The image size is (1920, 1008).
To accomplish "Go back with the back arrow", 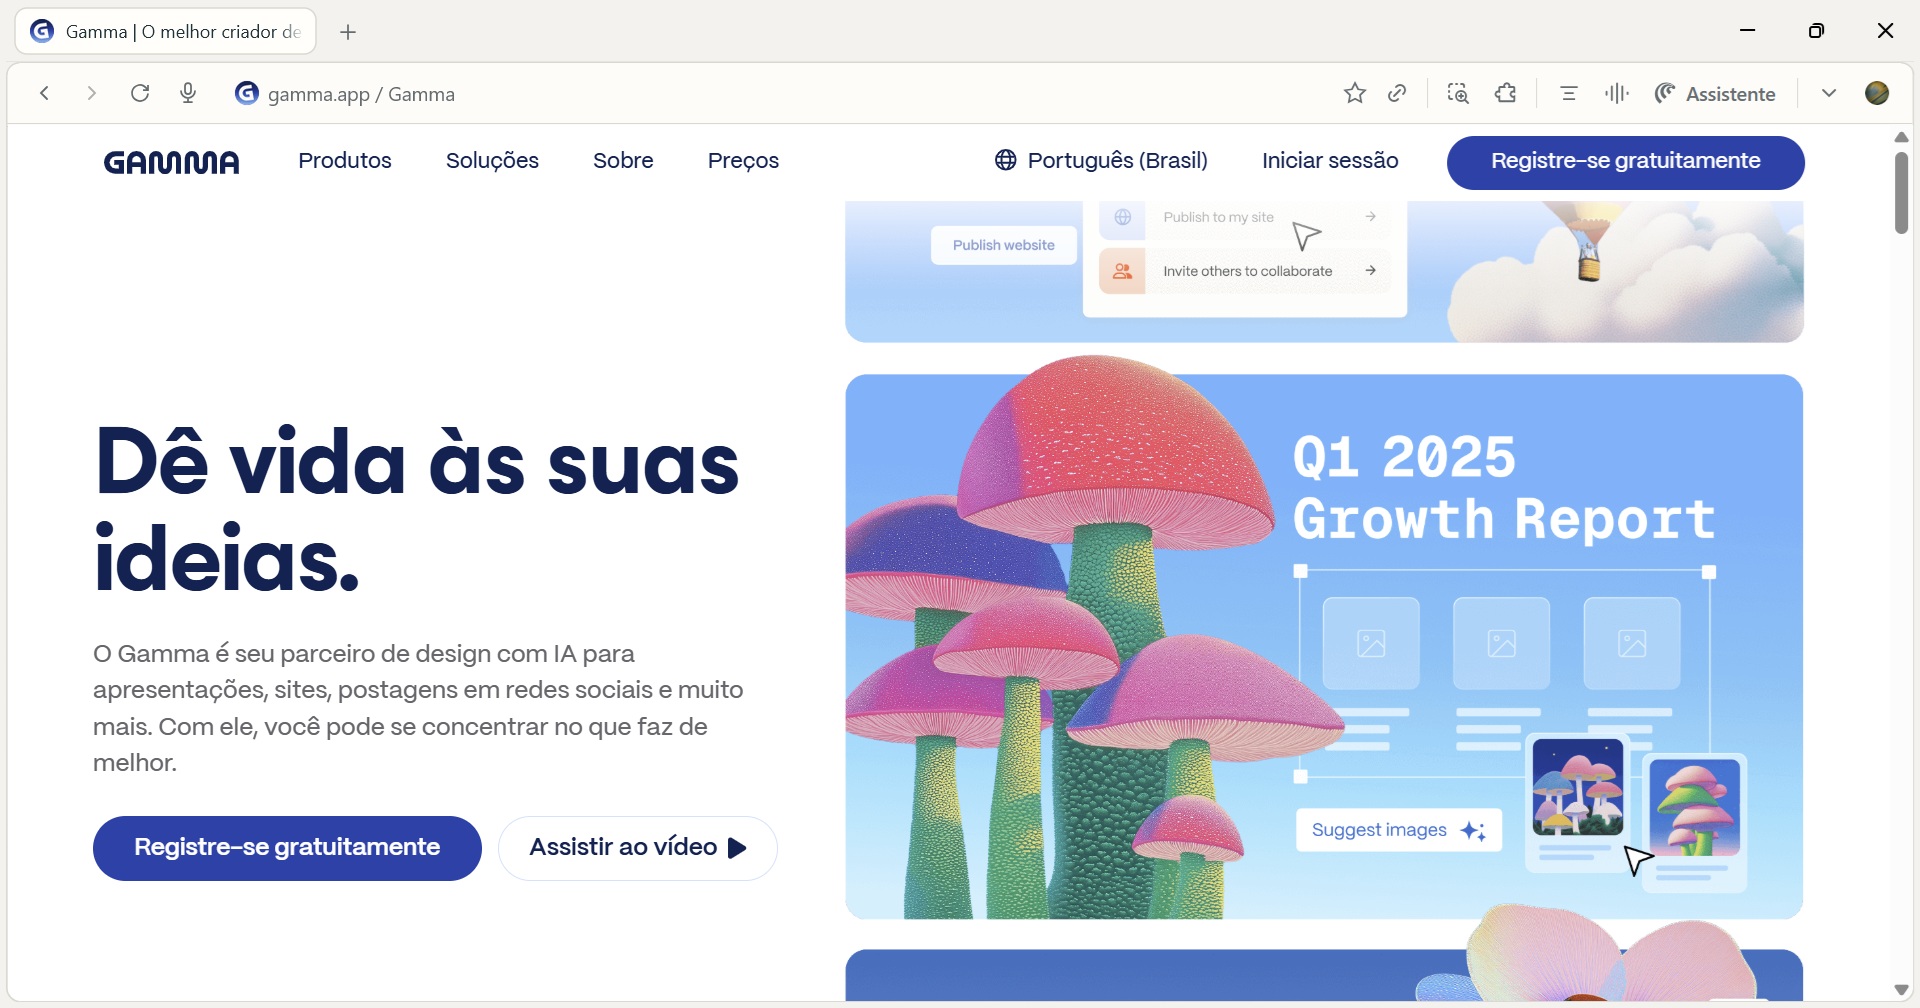I will point(45,93).
